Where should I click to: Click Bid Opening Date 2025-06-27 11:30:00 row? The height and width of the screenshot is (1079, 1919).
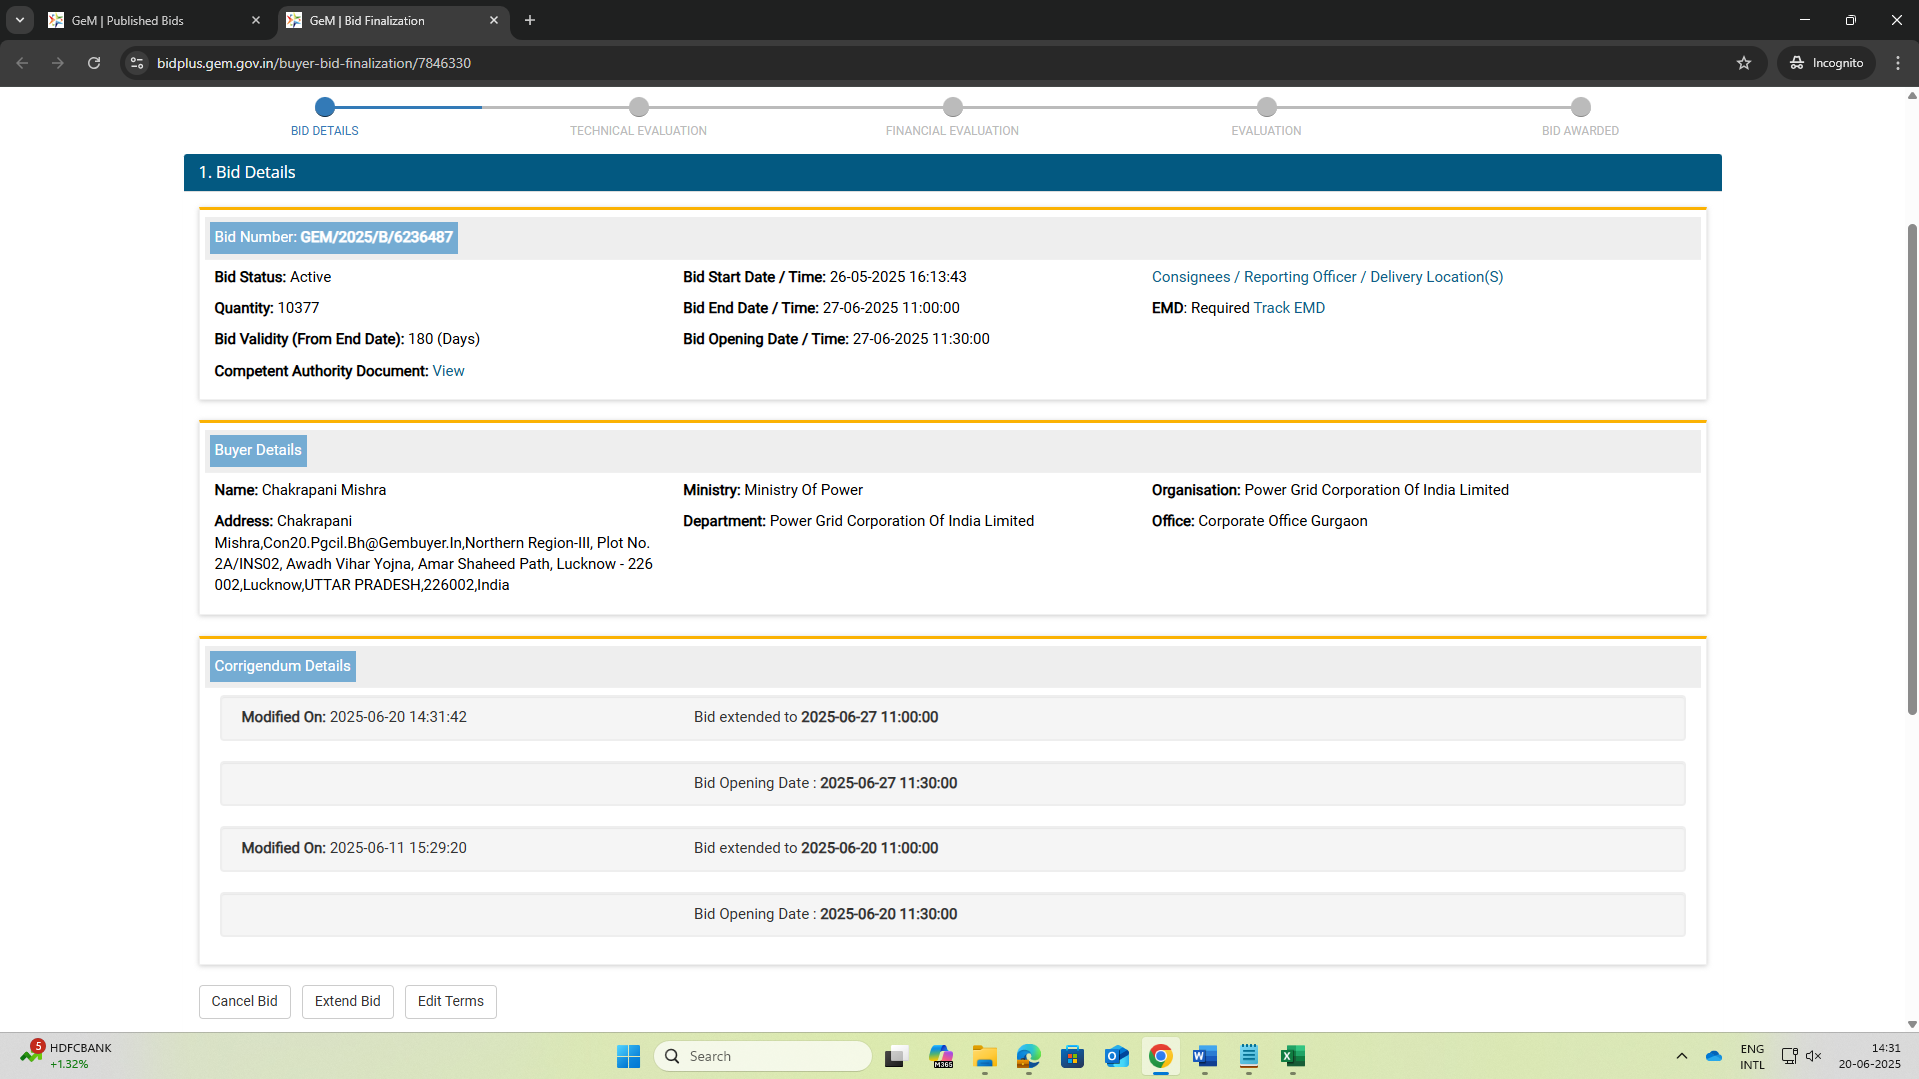[952, 784]
